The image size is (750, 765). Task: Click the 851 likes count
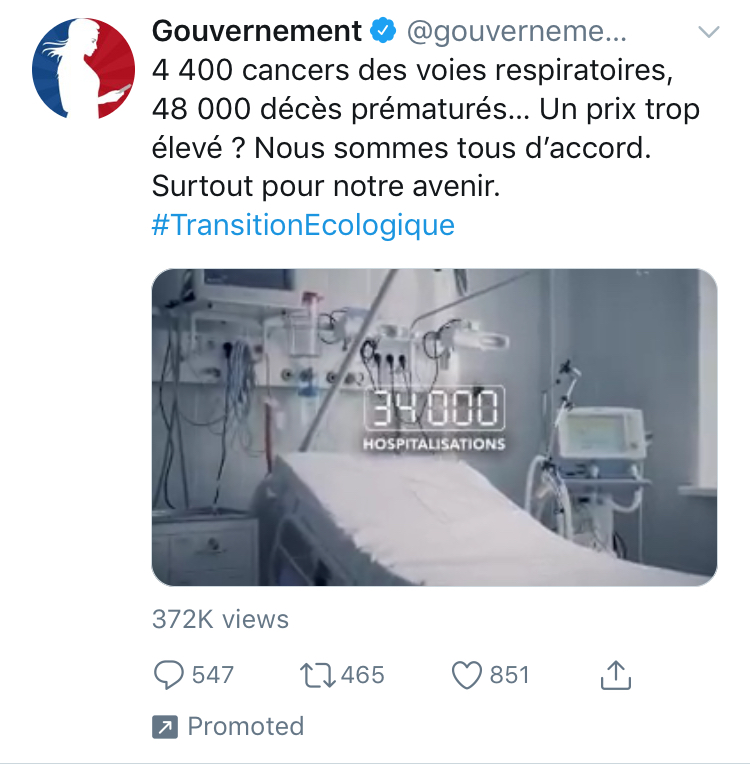point(509,675)
